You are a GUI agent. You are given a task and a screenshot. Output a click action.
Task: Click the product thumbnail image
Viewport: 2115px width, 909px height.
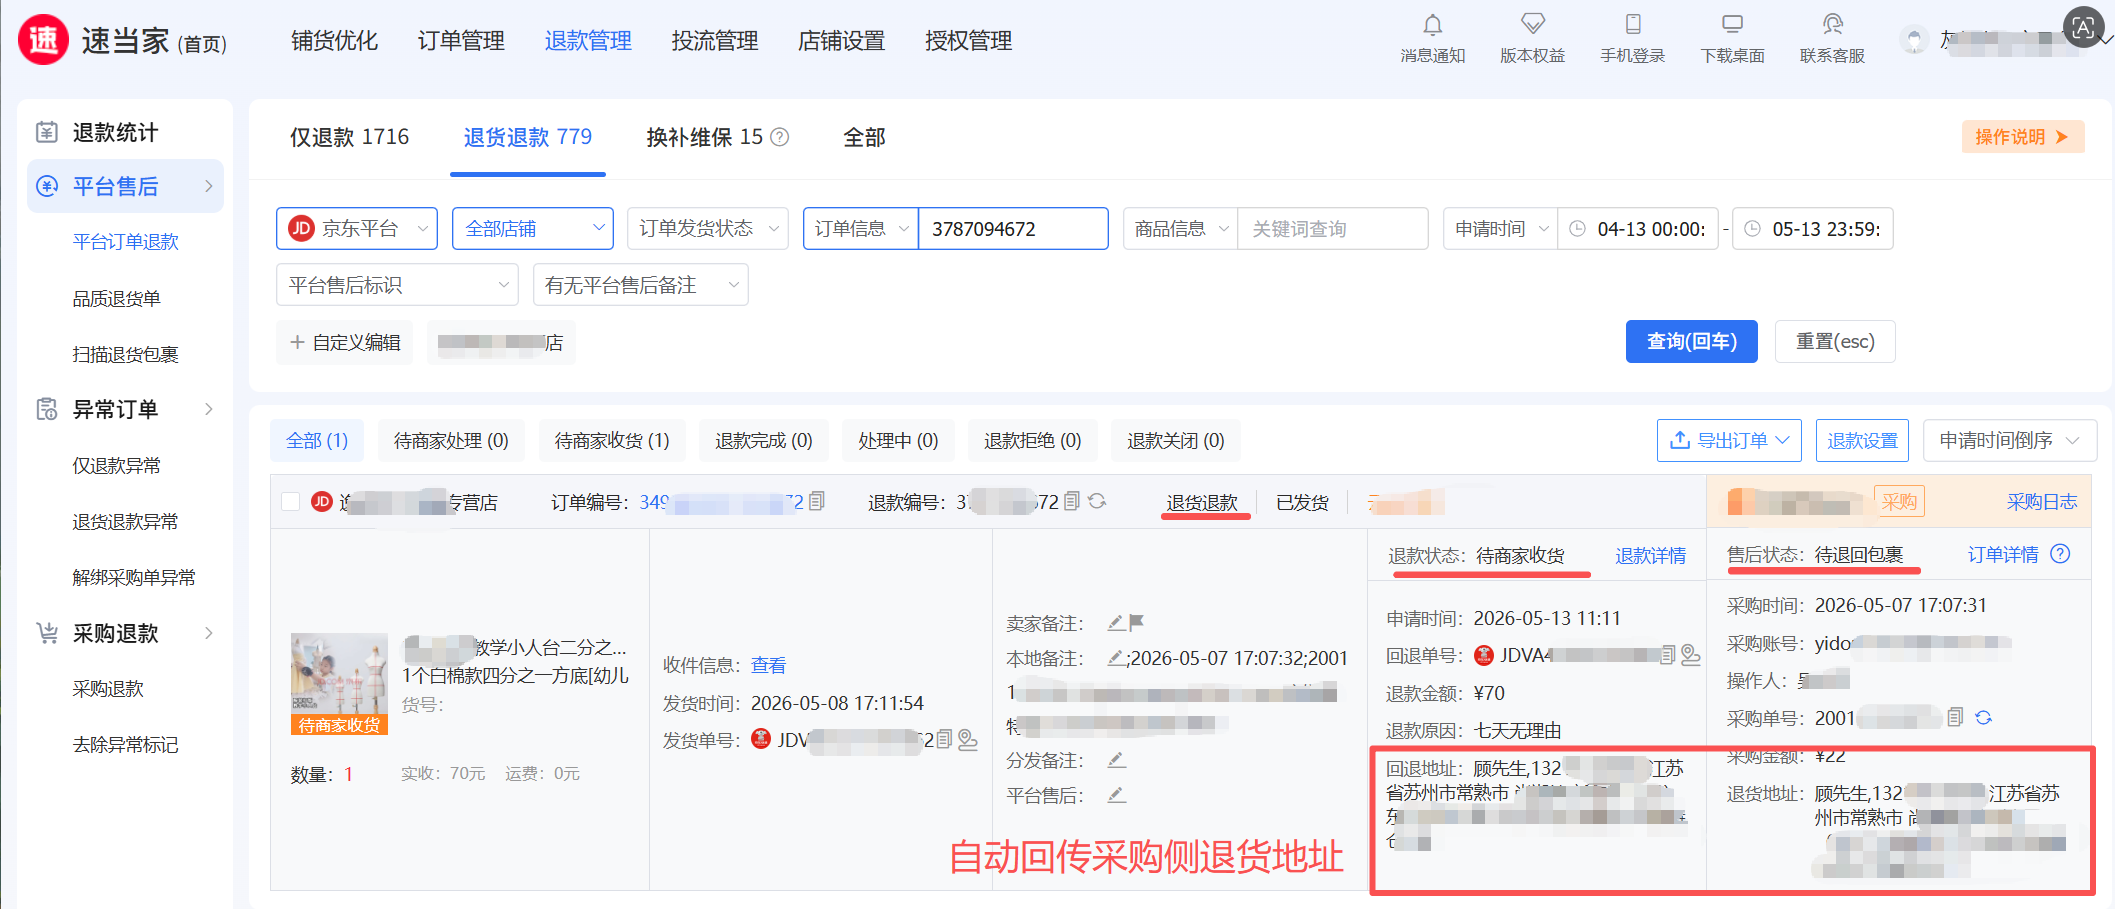(339, 683)
